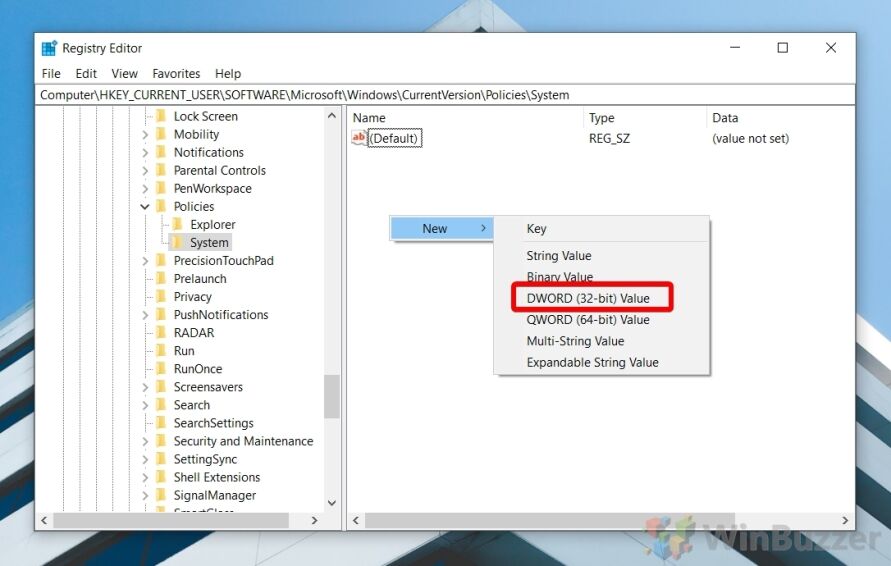Expand the PenWorkspace key
The image size is (891, 566).
[x=145, y=189]
